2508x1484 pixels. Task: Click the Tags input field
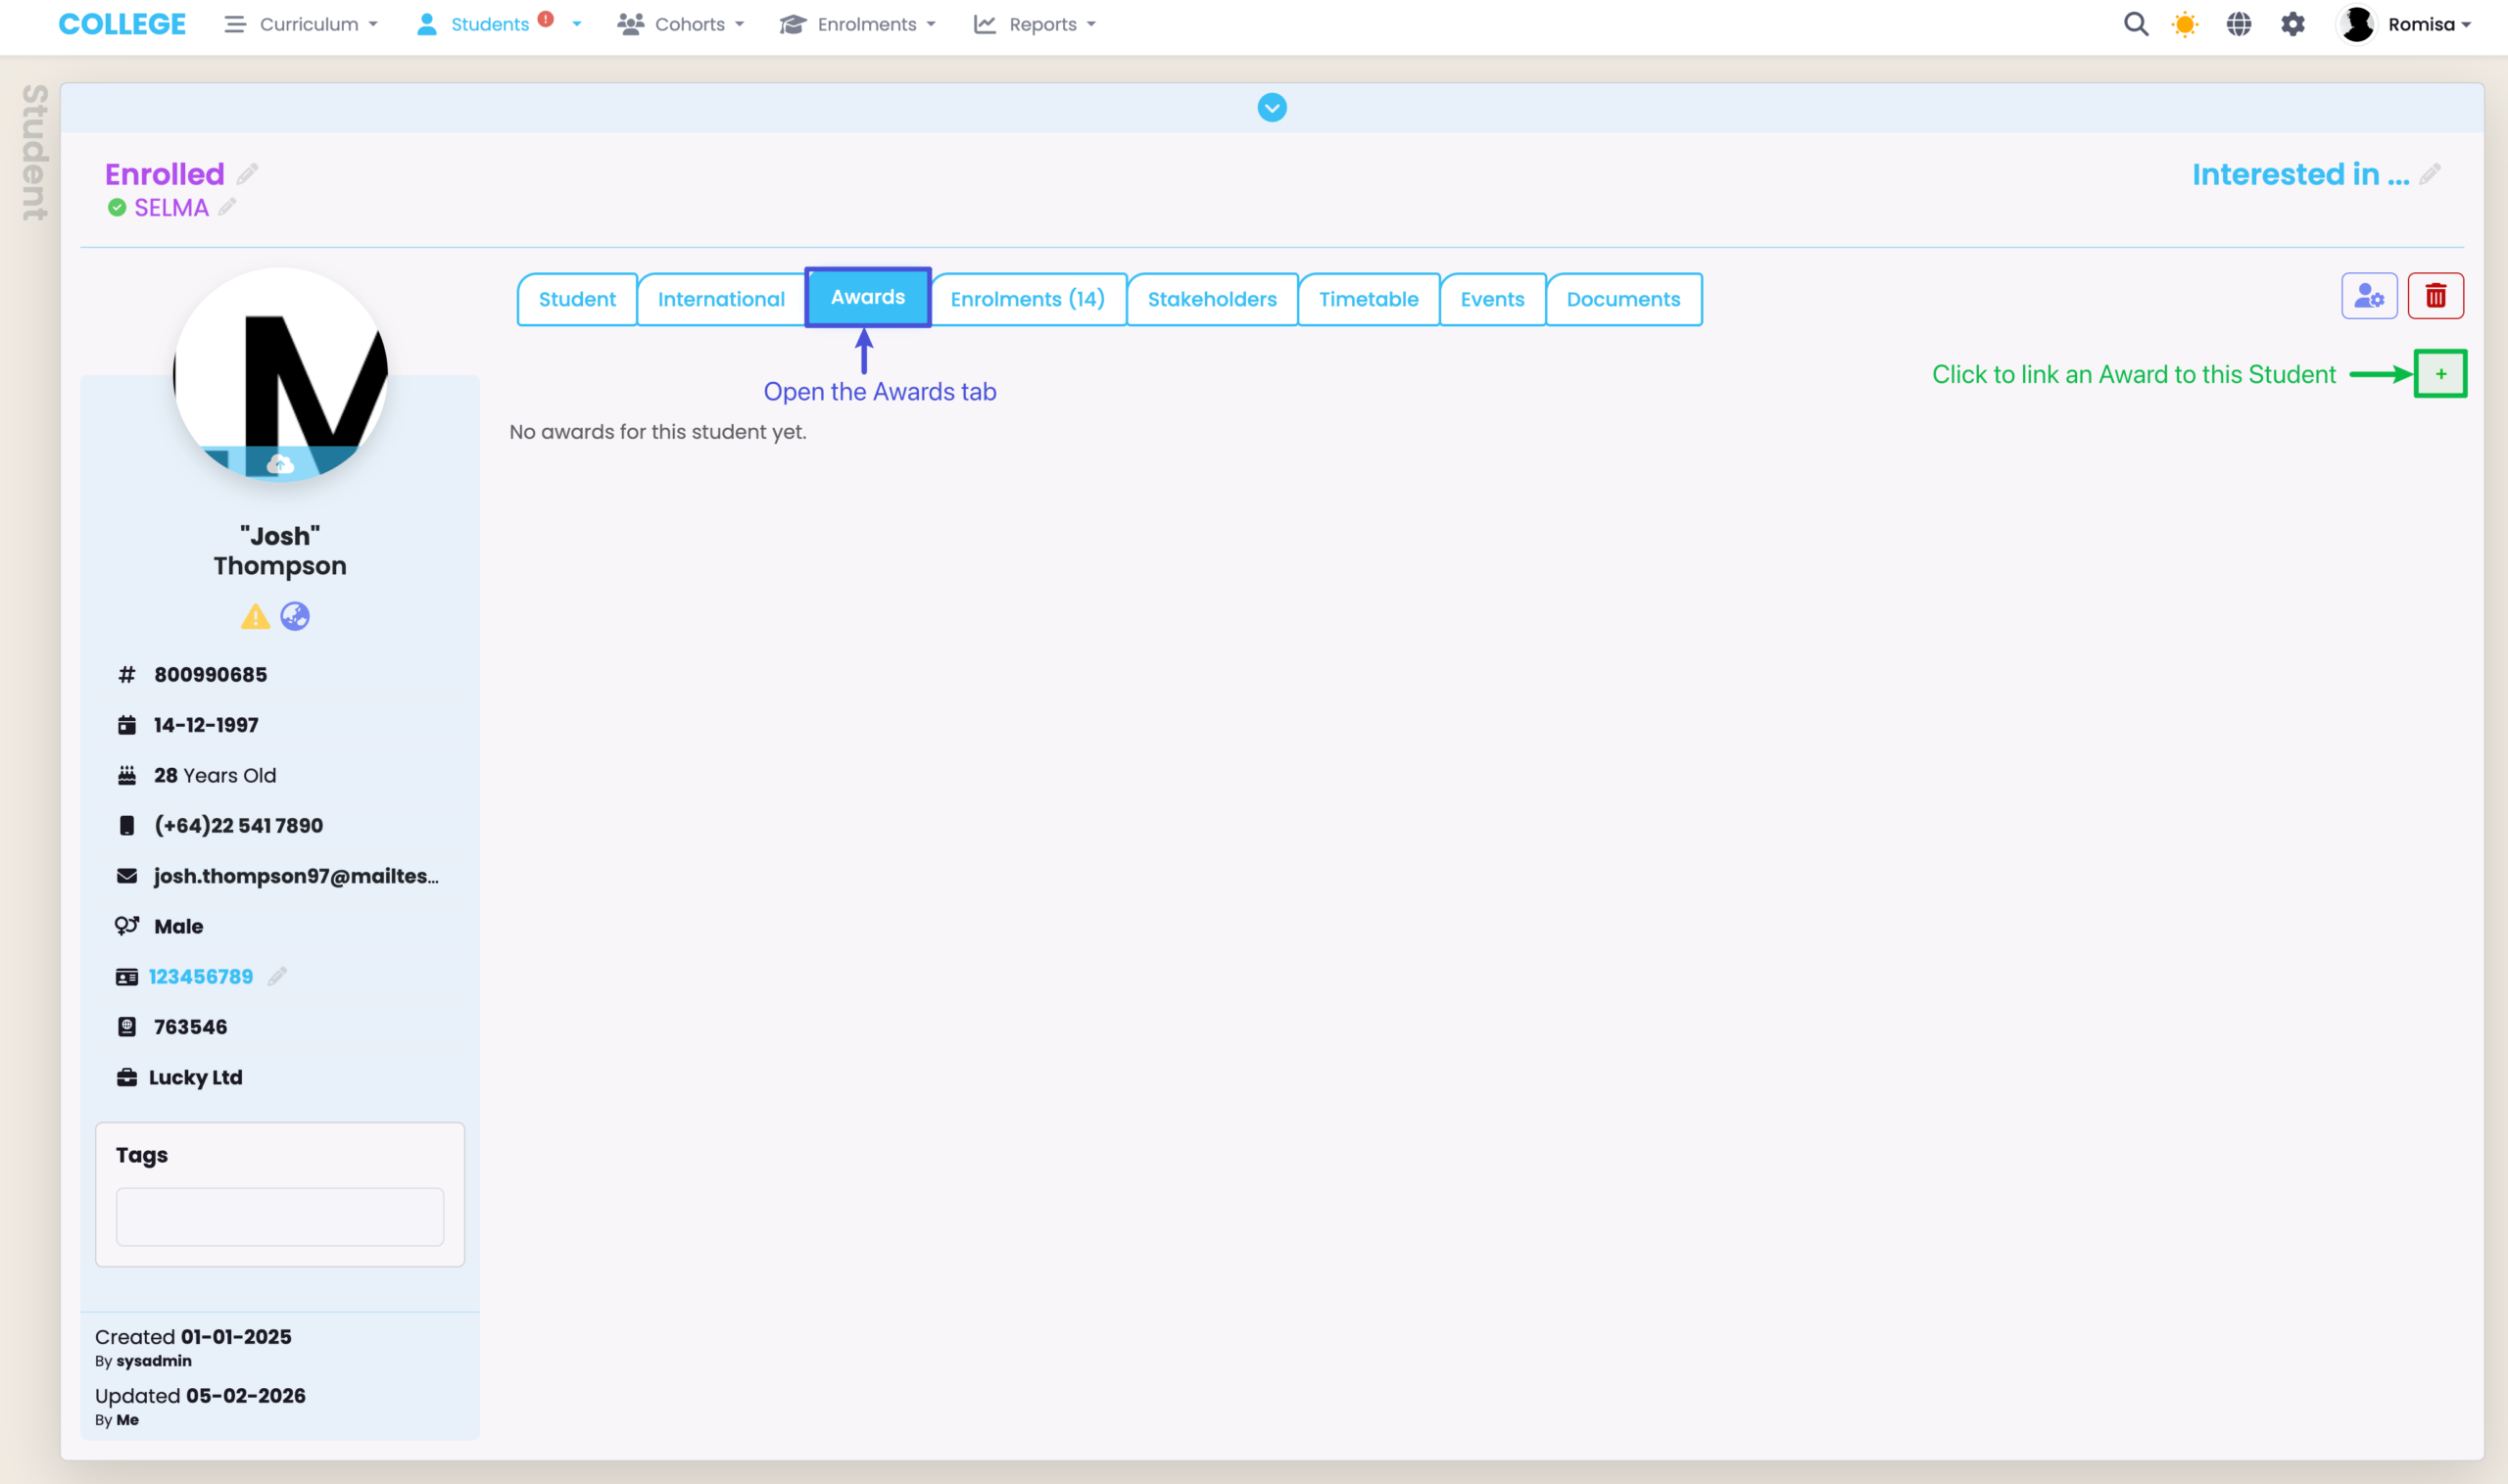279,1217
